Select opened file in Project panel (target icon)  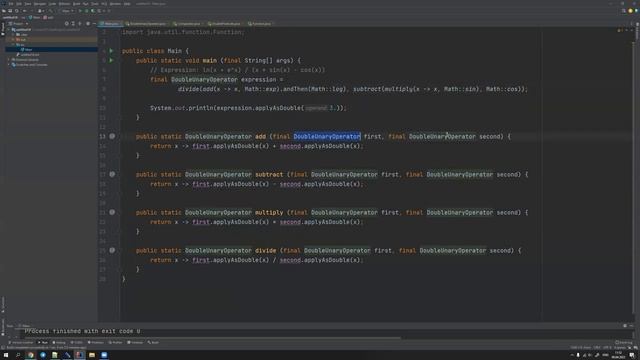coord(67,24)
